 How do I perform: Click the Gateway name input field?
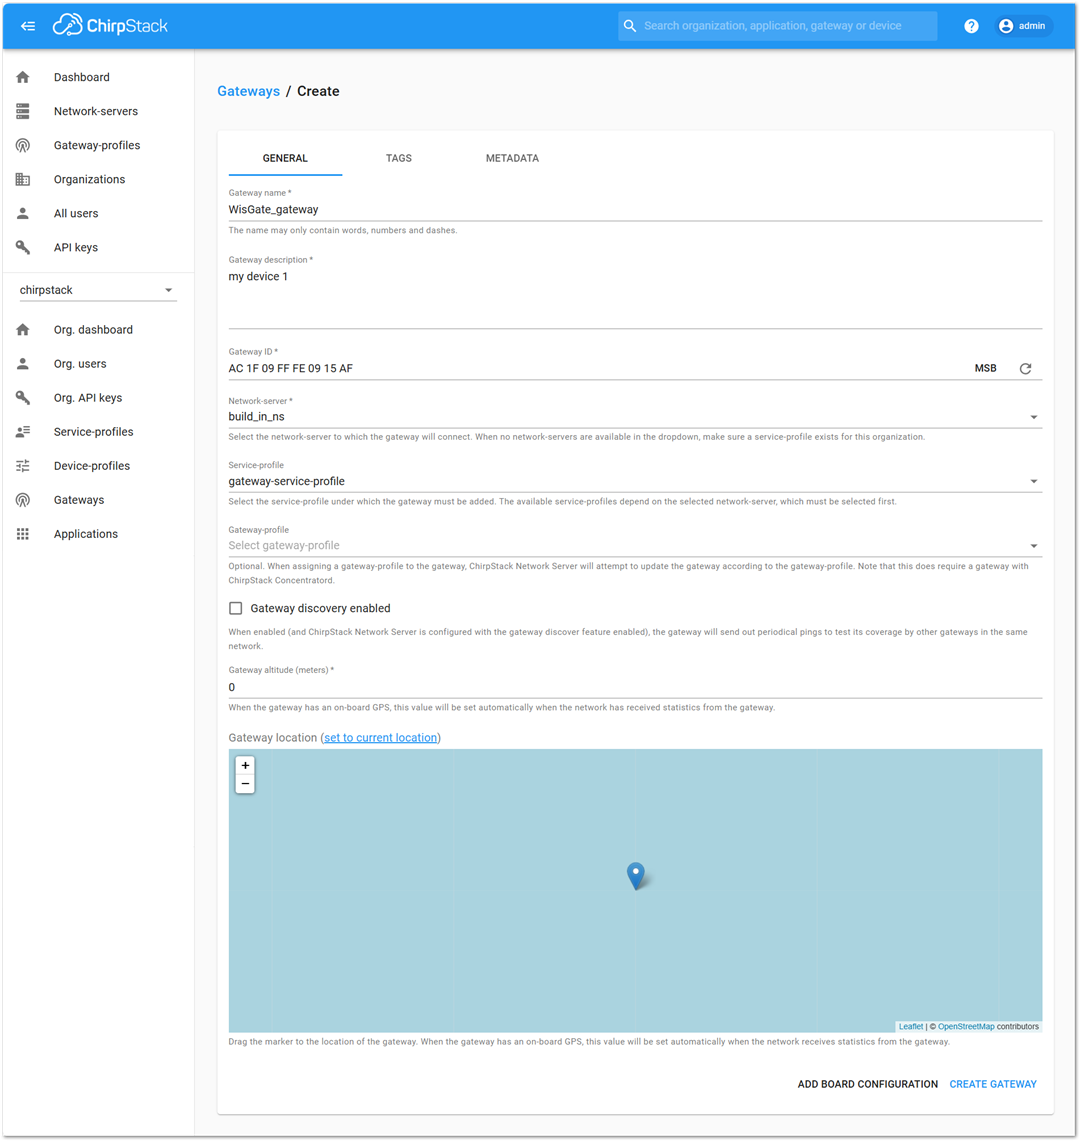634,210
